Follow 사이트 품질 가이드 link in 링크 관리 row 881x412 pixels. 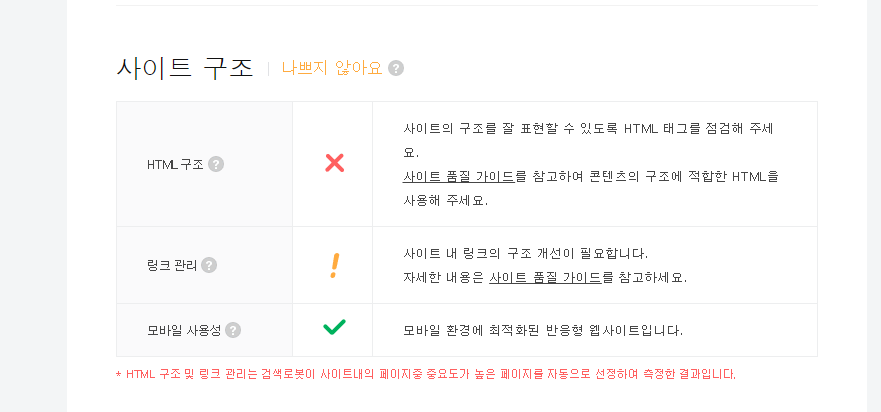tap(545, 278)
